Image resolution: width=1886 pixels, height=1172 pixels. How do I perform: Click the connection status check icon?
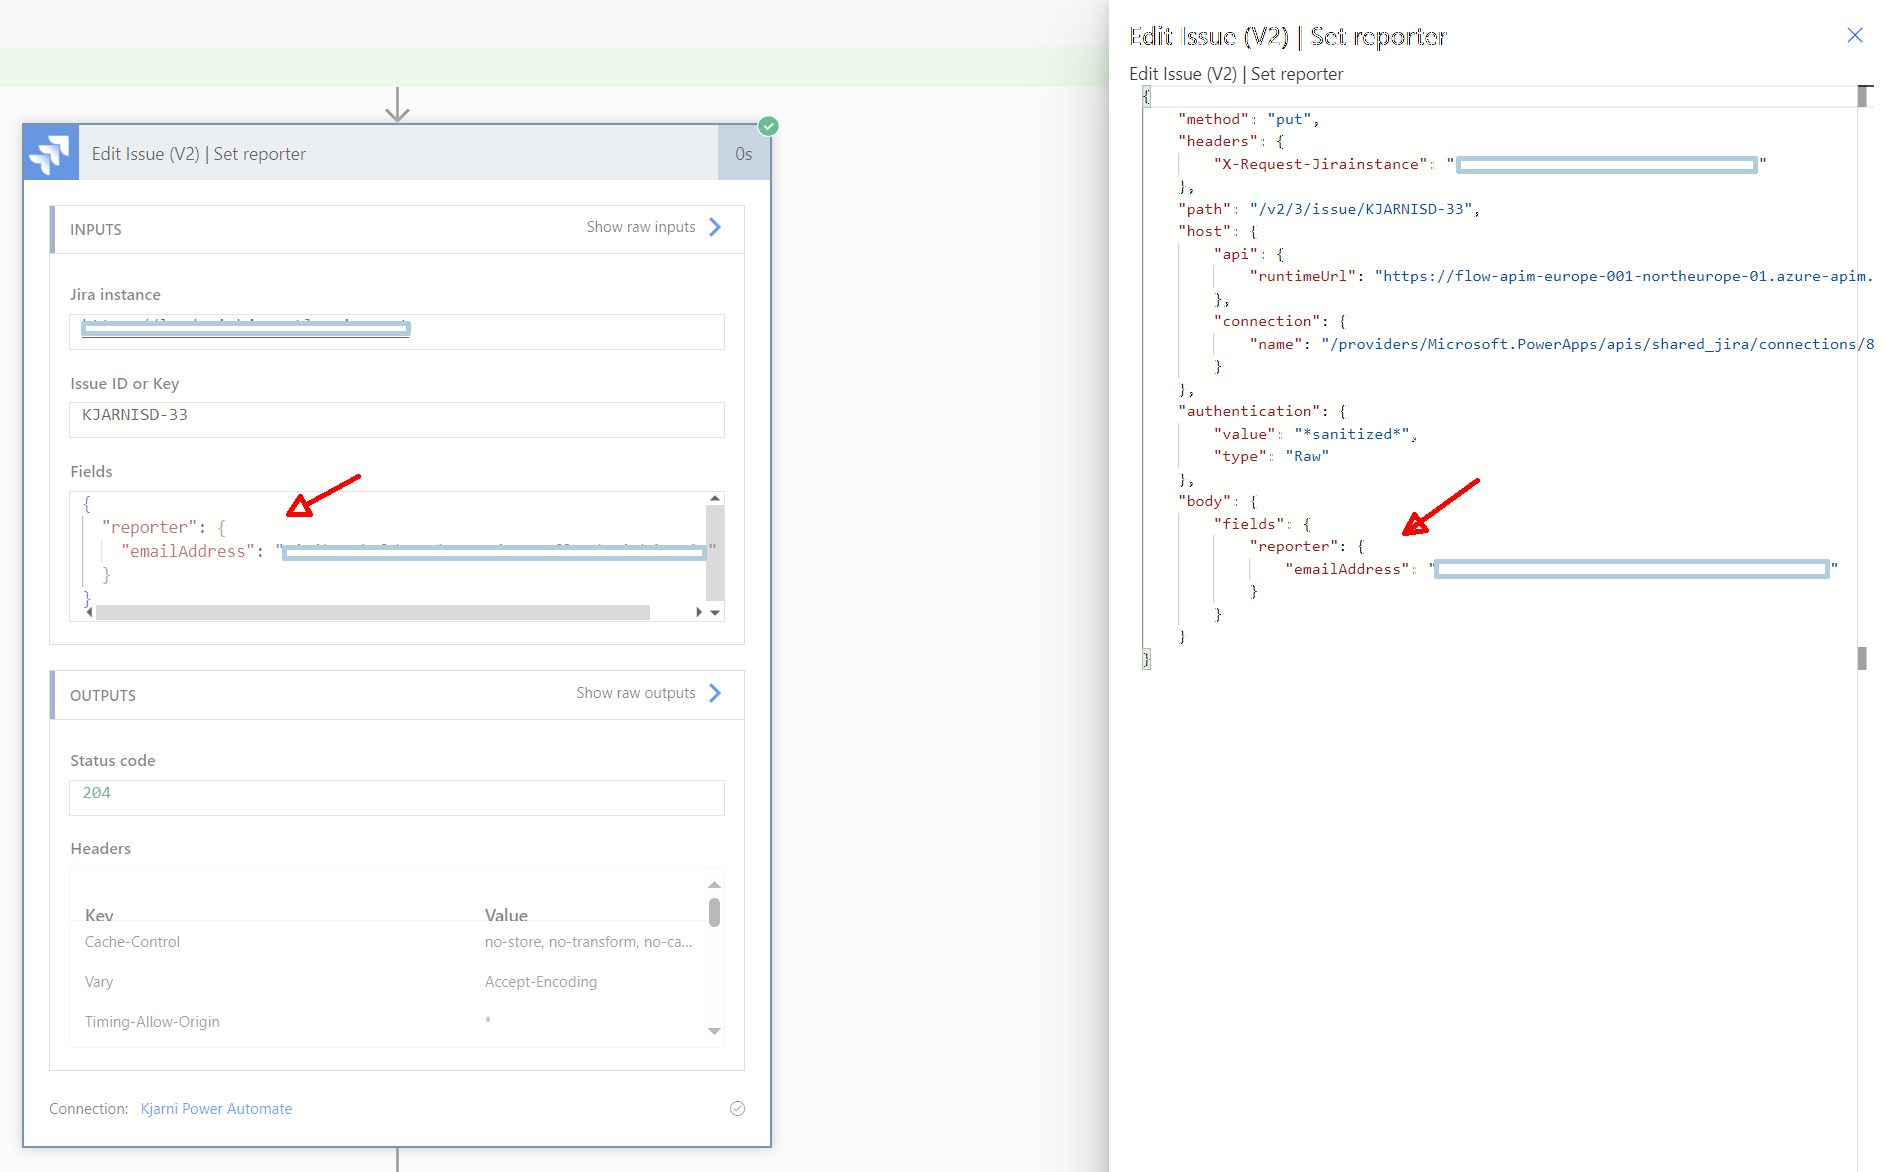point(738,1108)
